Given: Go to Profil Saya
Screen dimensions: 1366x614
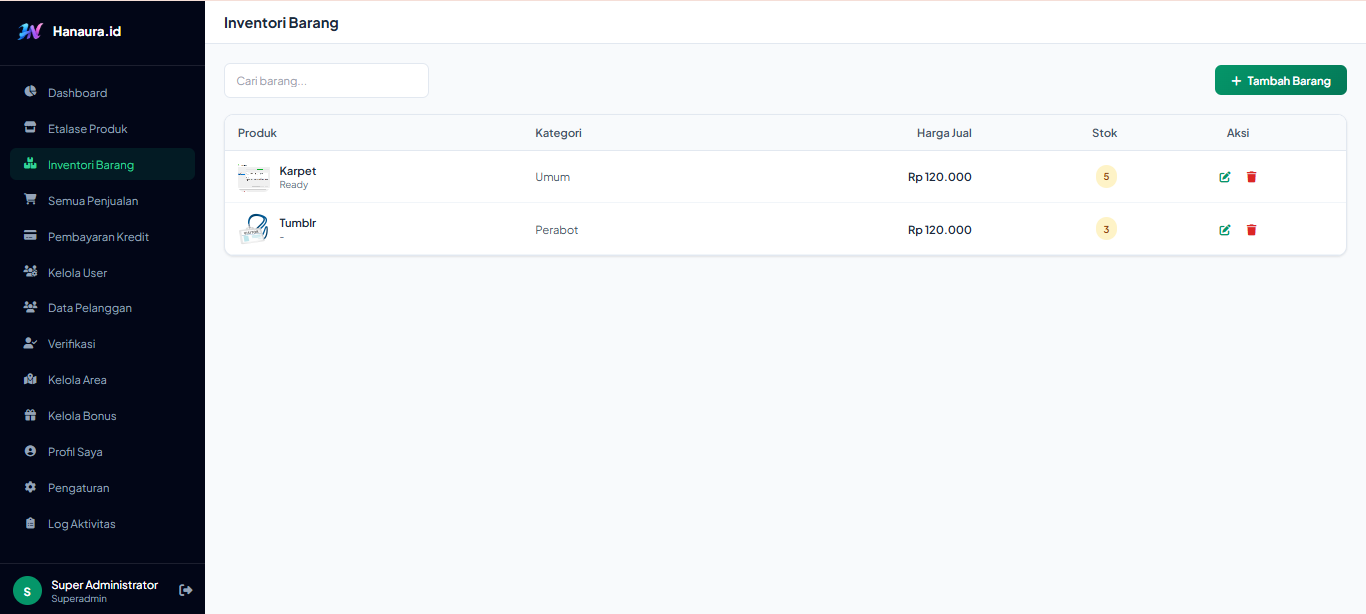Looking at the screenshot, I should (x=102, y=452).
